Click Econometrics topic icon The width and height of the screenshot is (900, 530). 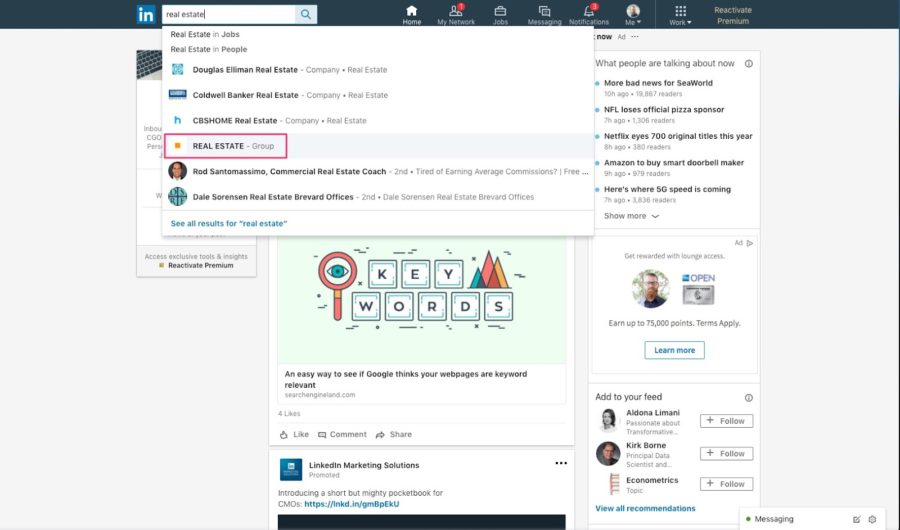(x=614, y=484)
